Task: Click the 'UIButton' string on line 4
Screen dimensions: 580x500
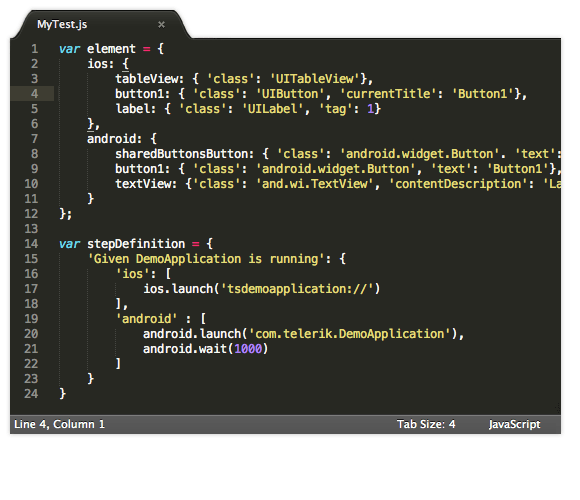Action: point(290,94)
